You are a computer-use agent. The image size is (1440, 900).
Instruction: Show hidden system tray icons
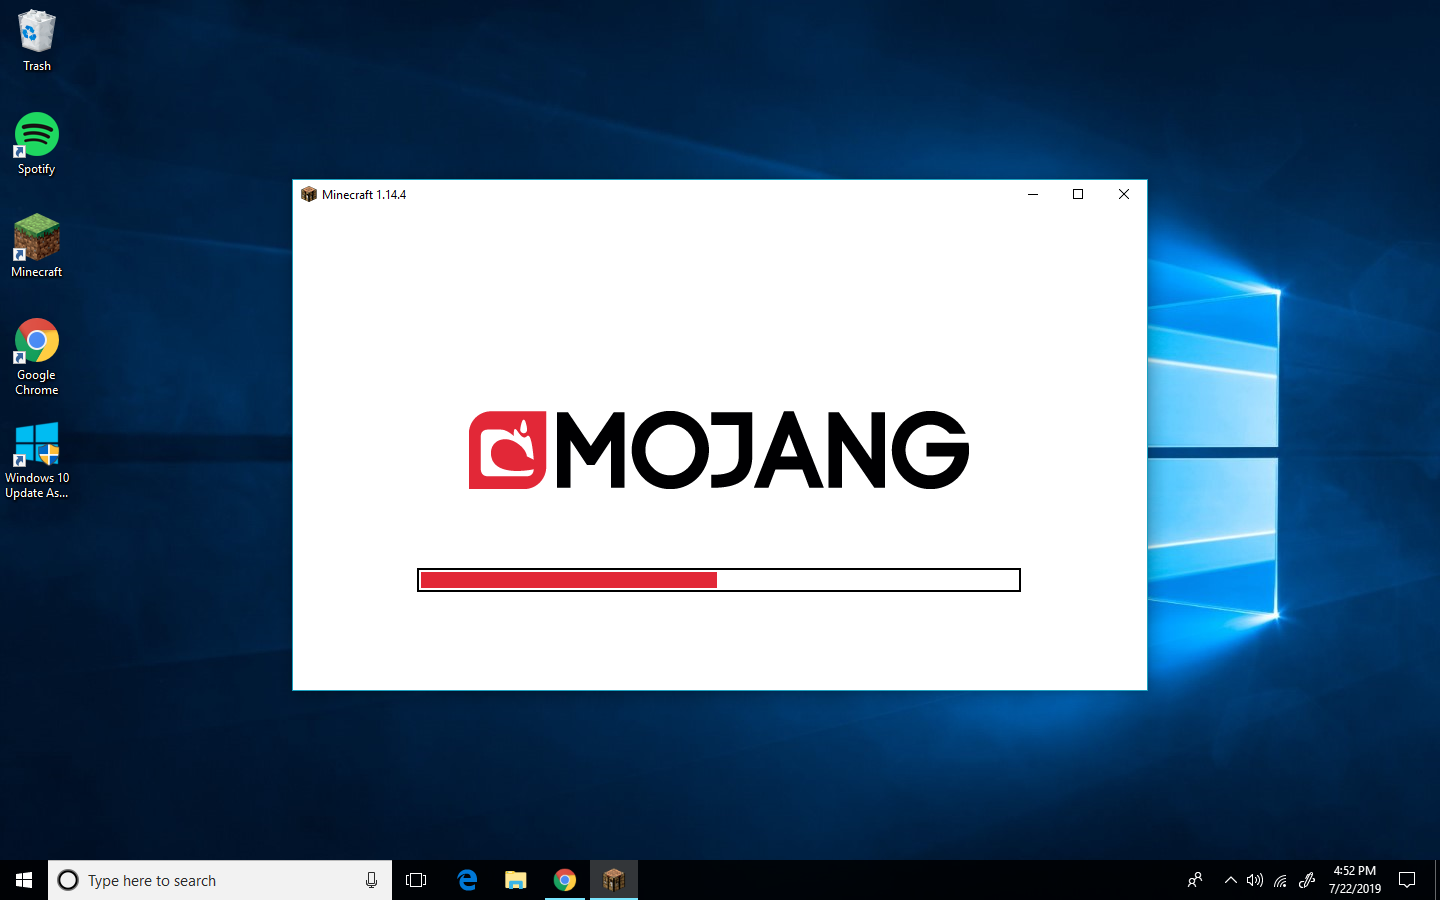[x=1231, y=880]
